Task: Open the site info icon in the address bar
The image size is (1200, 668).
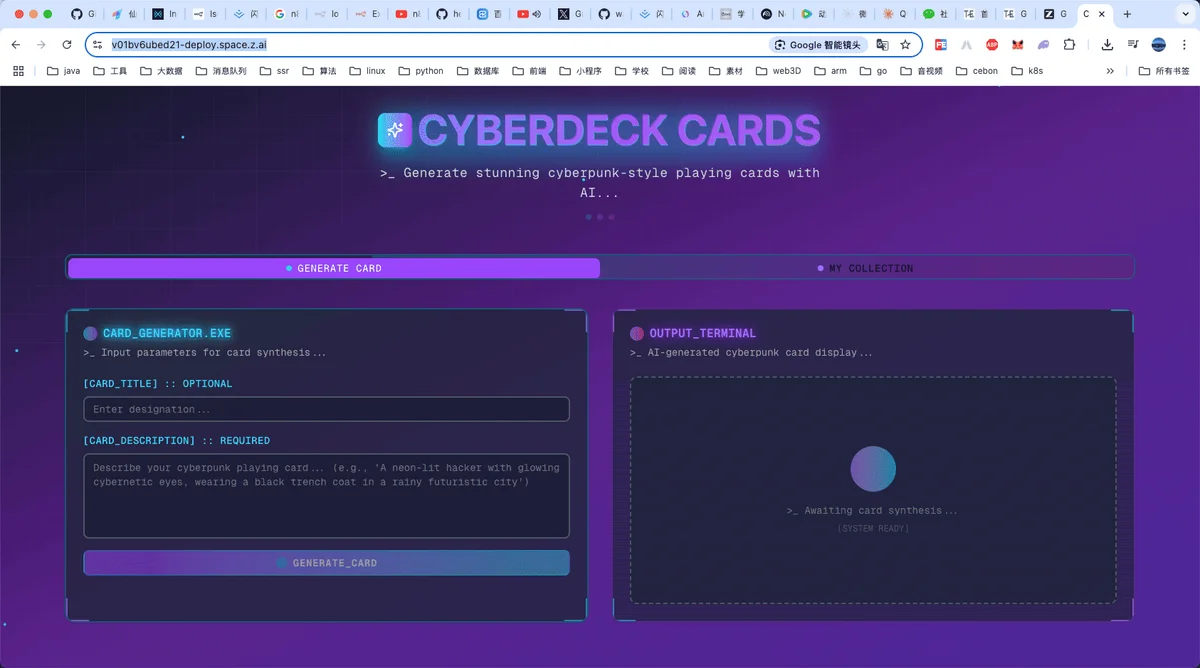Action: tap(97, 45)
